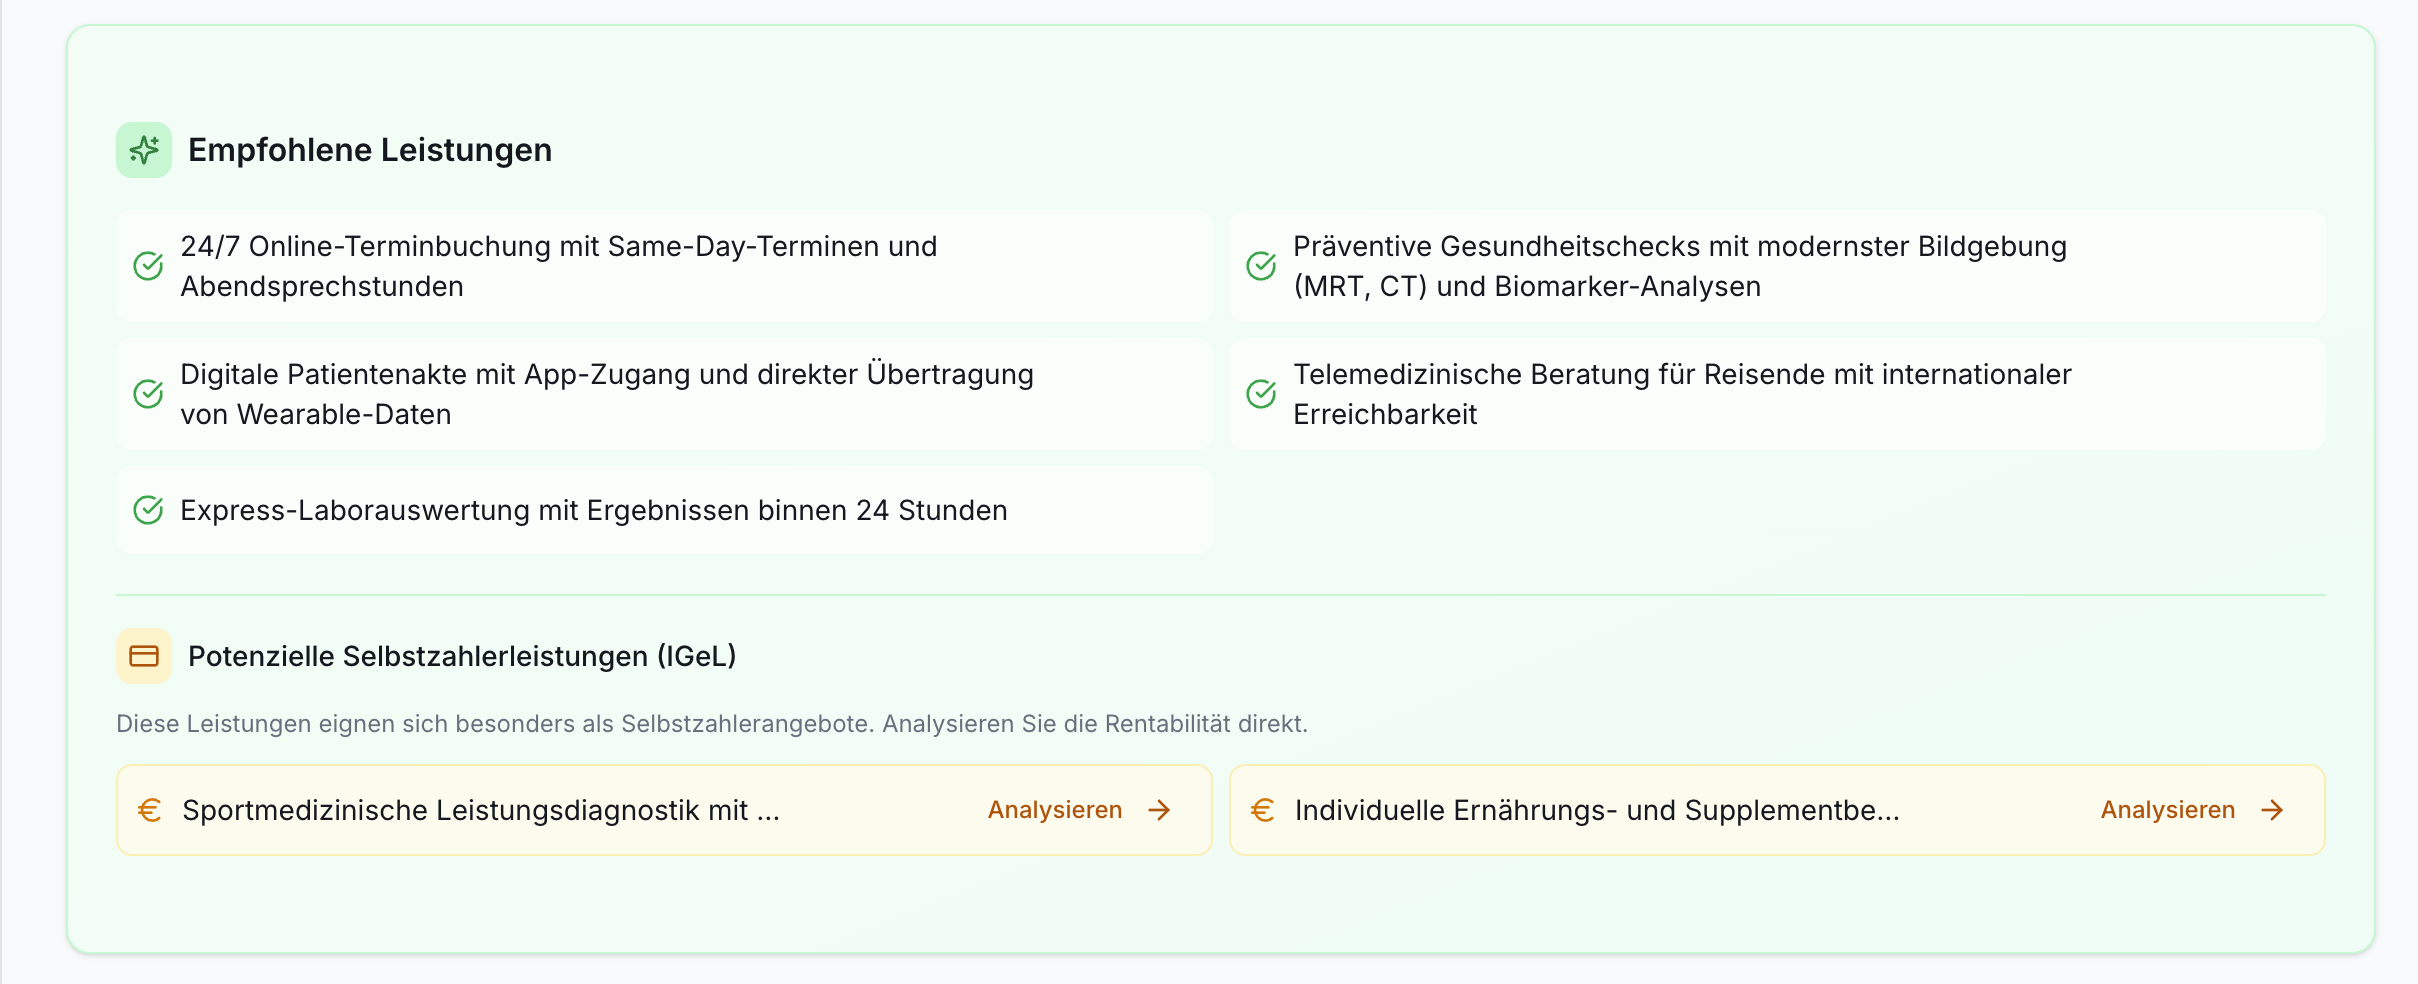The image size is (2418, 984).
Task: Click check icon for Digitale Patientenakte
Action: pos(148,394)
